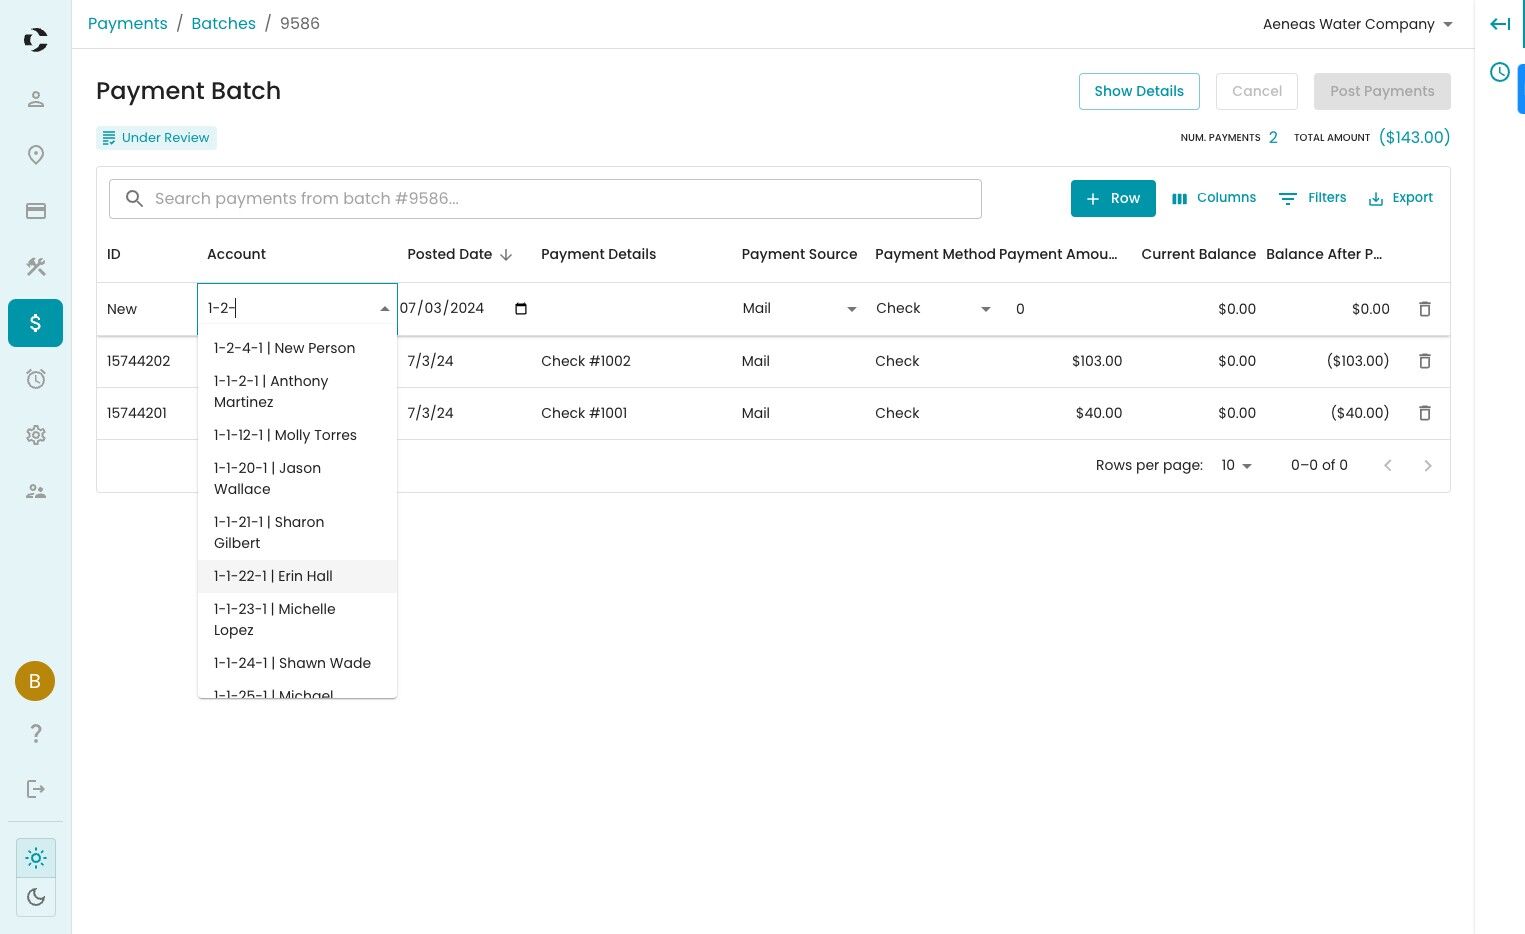Click the Posted Date column header
The image size is (1525, 934).
click(450, 254)
